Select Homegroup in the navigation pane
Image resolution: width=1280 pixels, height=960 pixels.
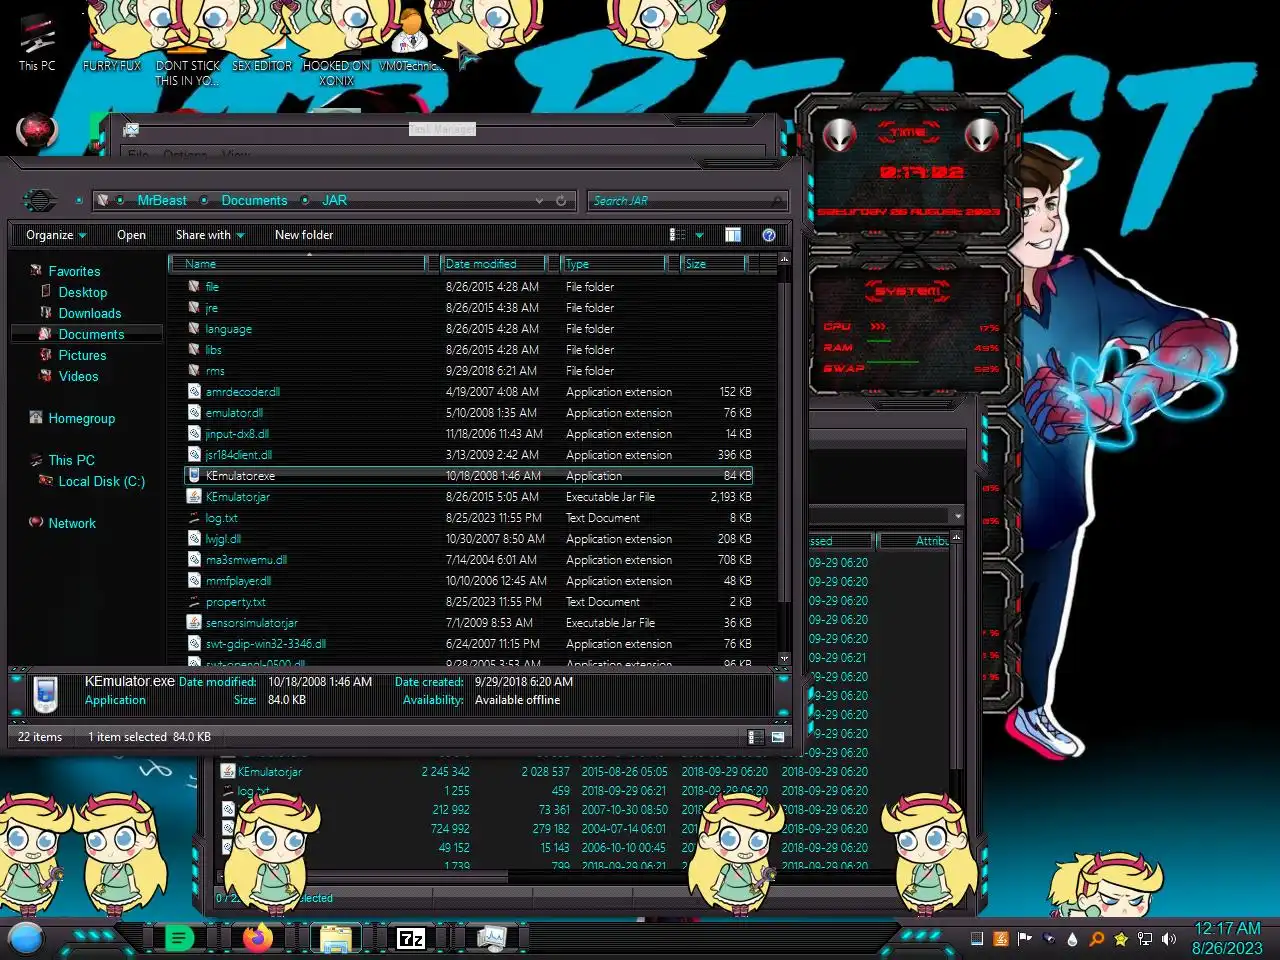(81, 419)
